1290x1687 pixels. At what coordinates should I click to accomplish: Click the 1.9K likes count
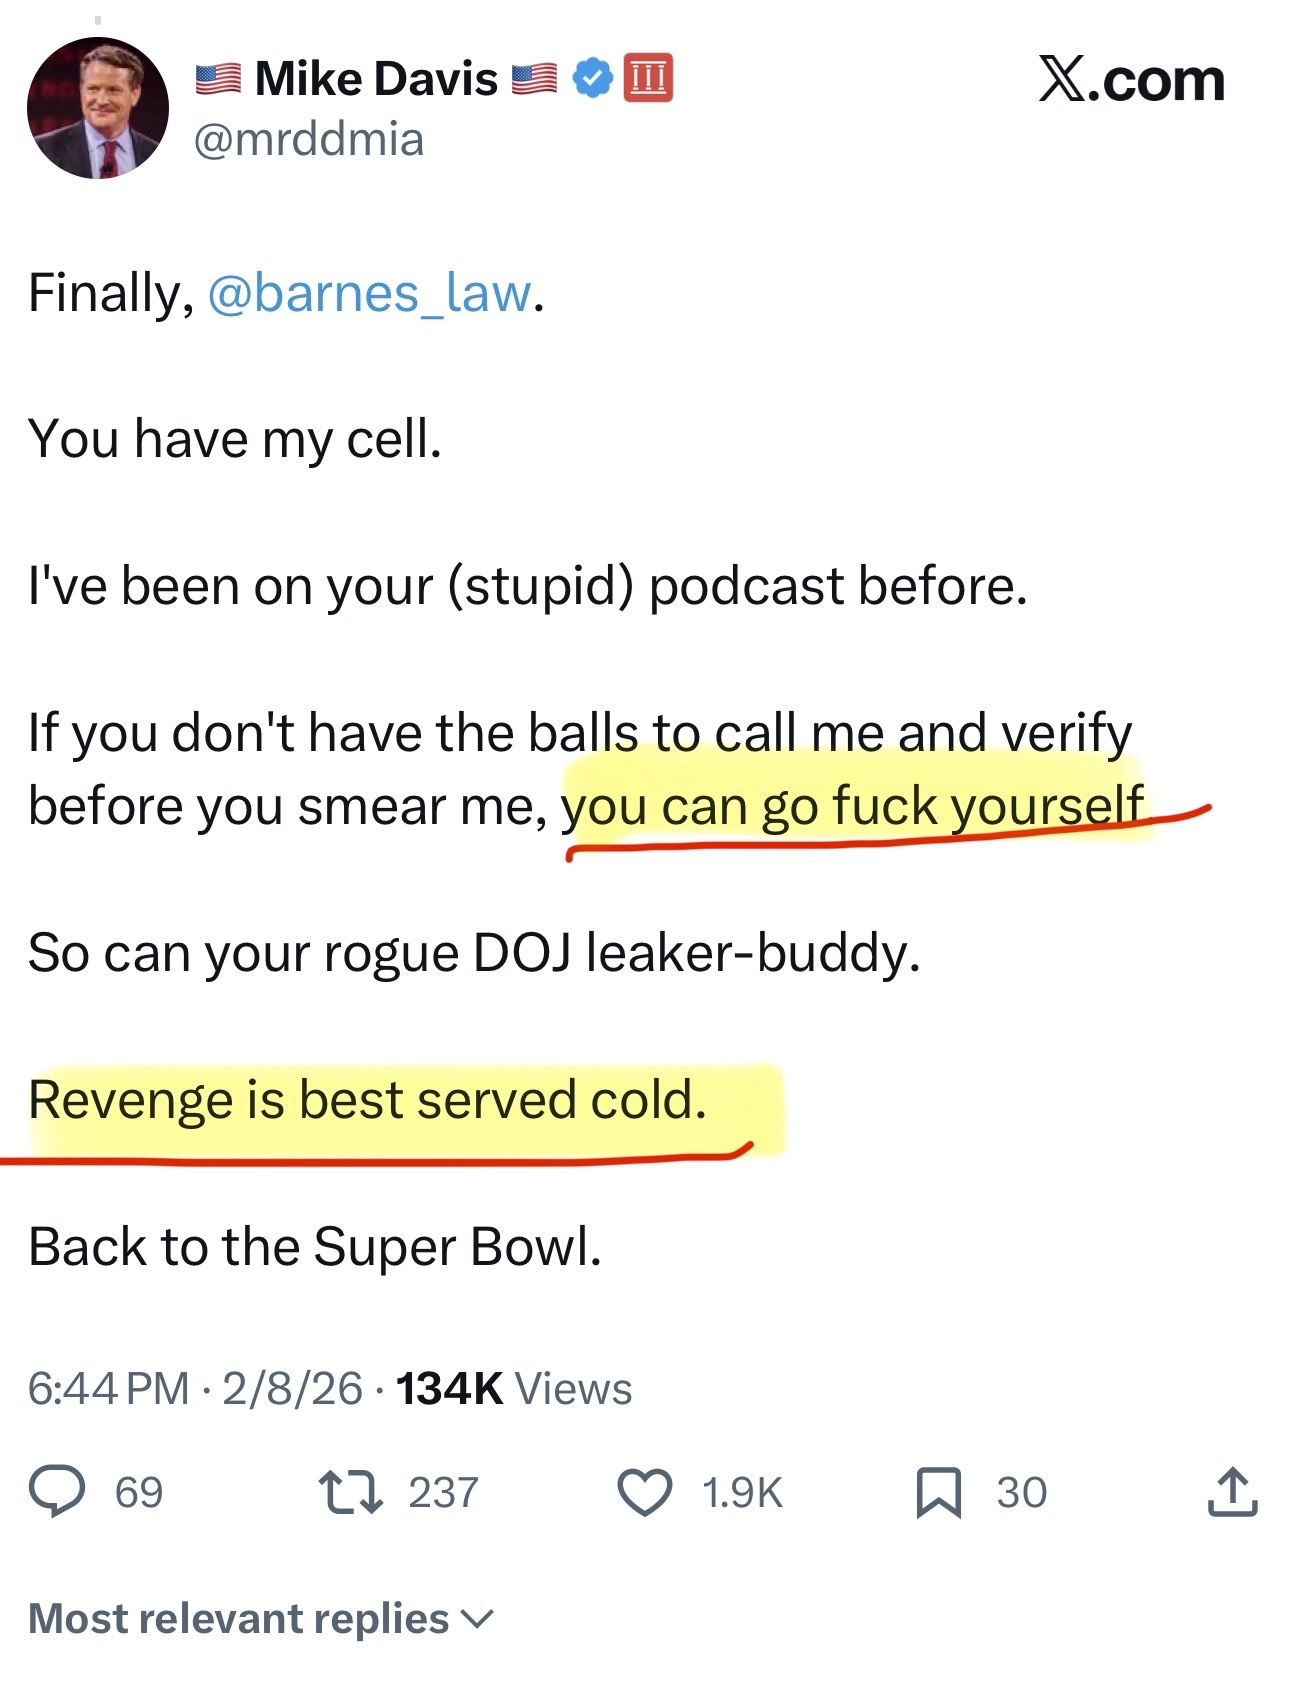[x=741, y=1492]
